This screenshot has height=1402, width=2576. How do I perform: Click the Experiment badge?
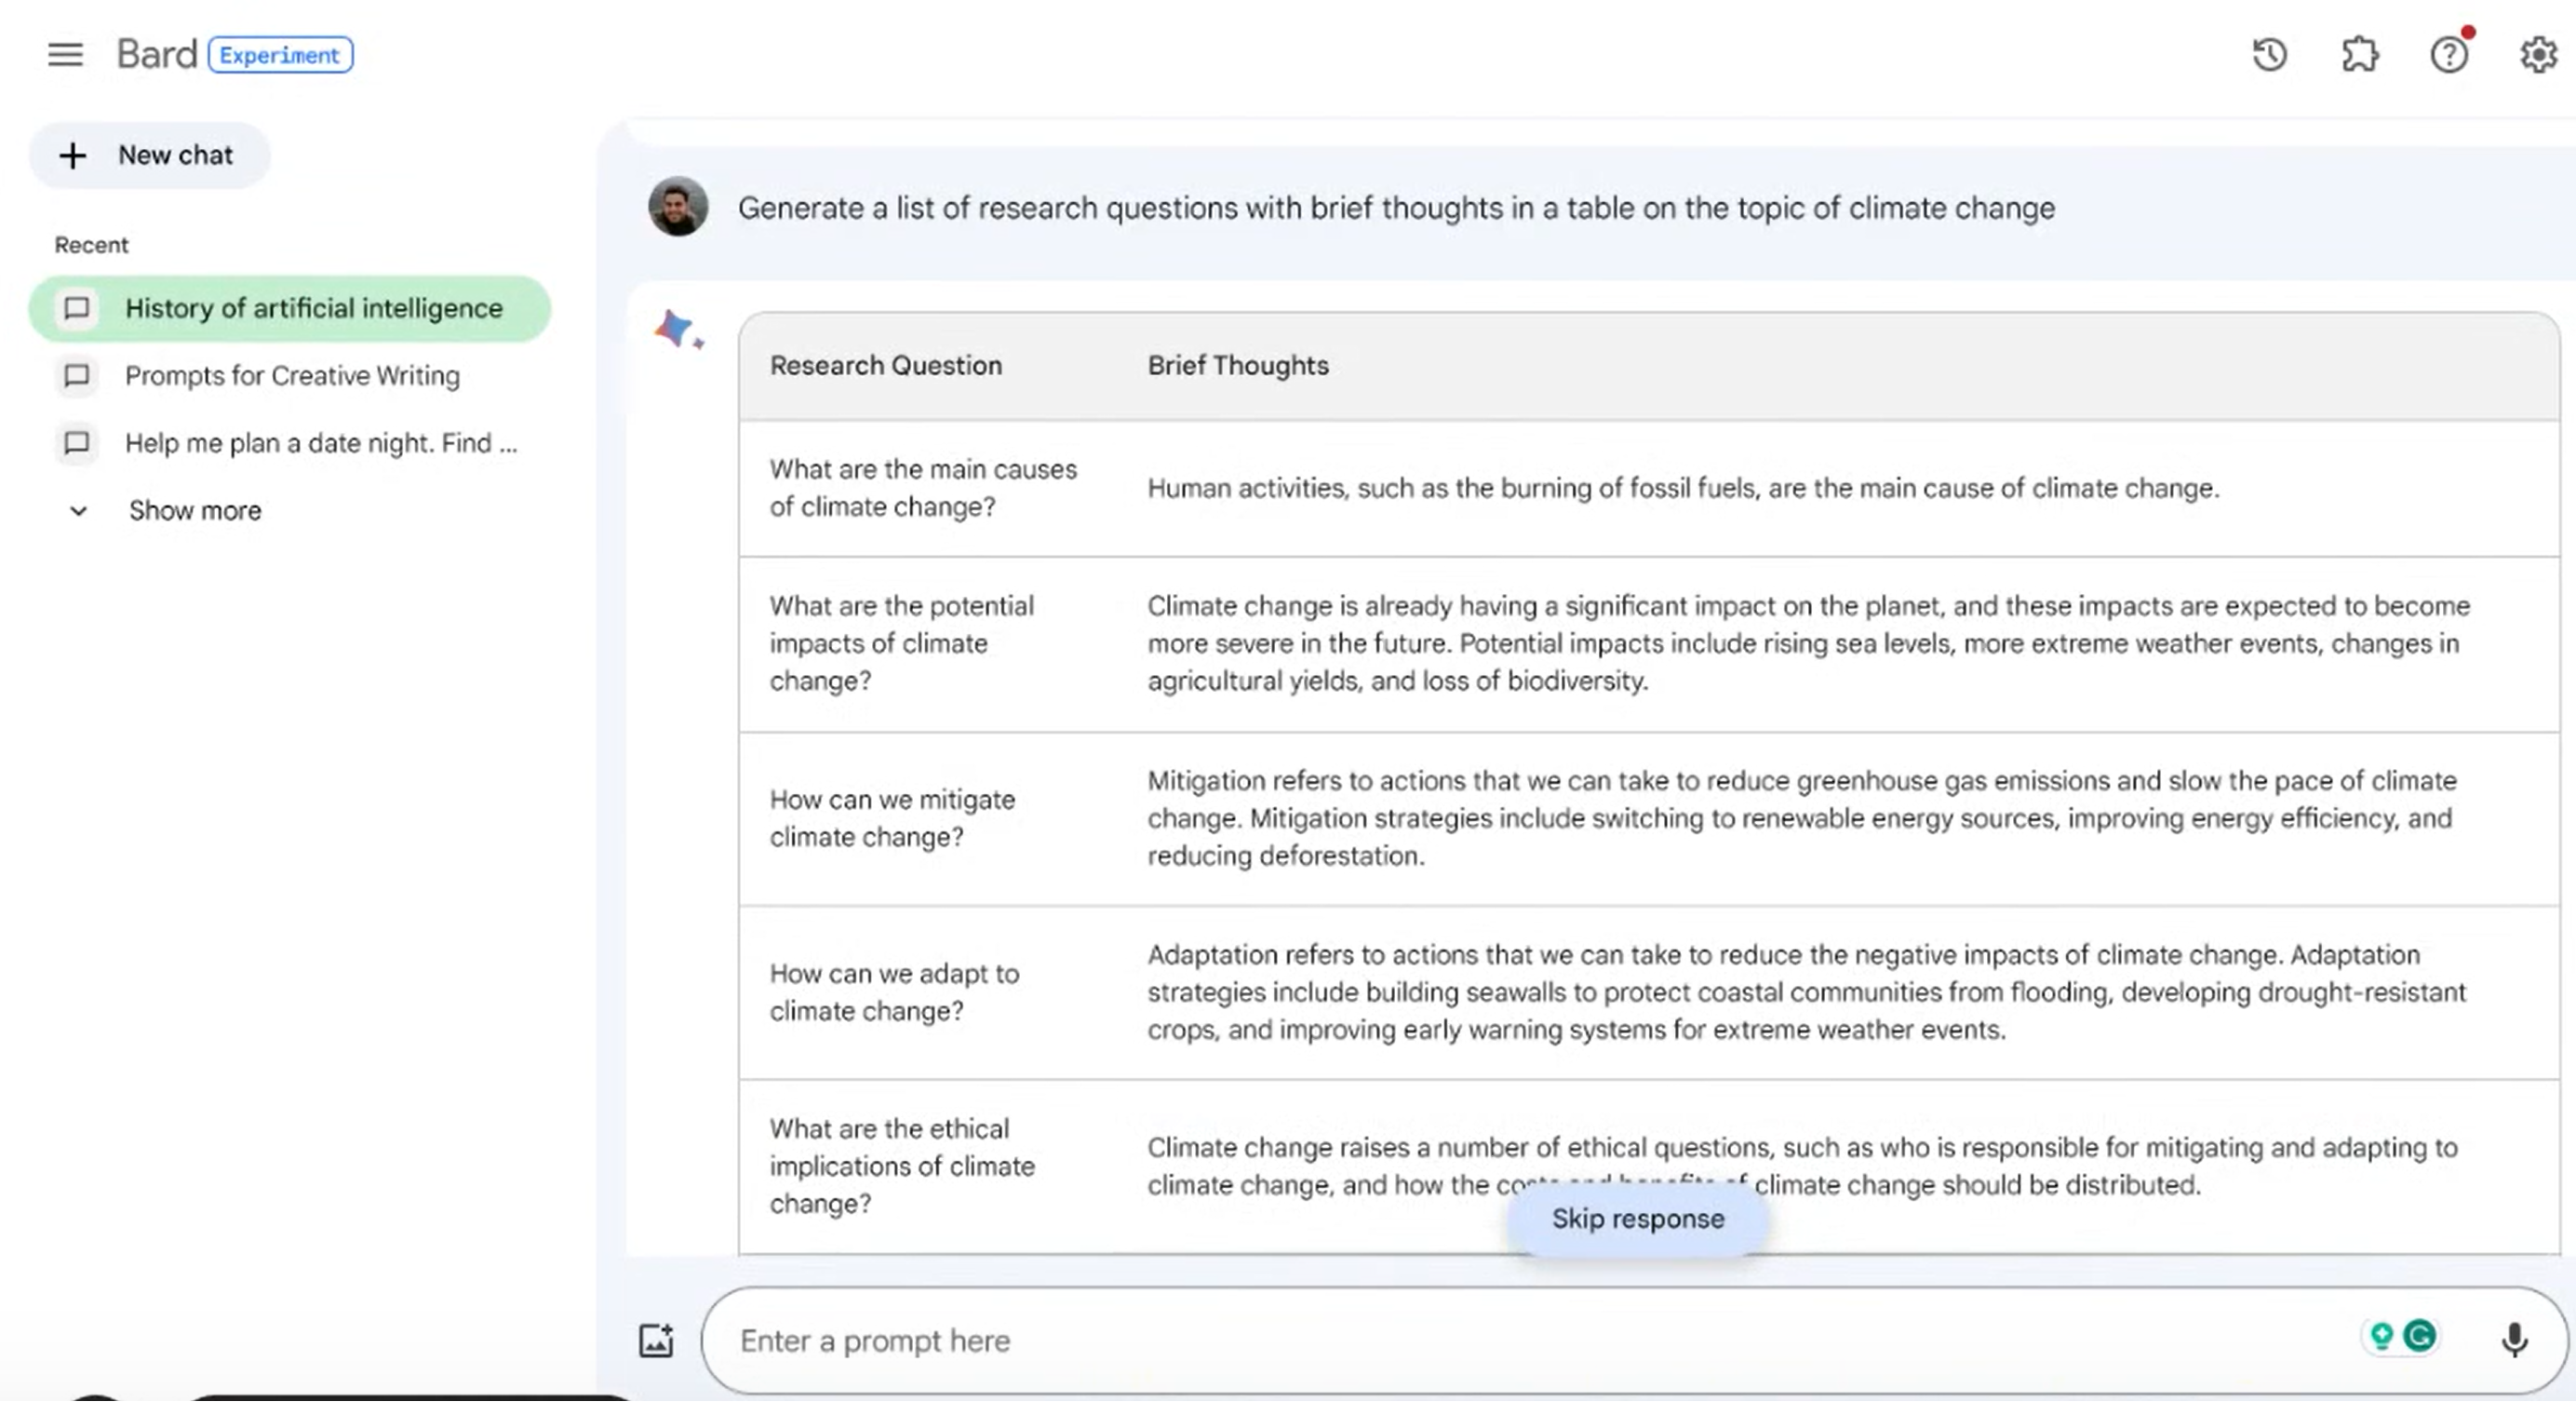click(x=280, y=55)
